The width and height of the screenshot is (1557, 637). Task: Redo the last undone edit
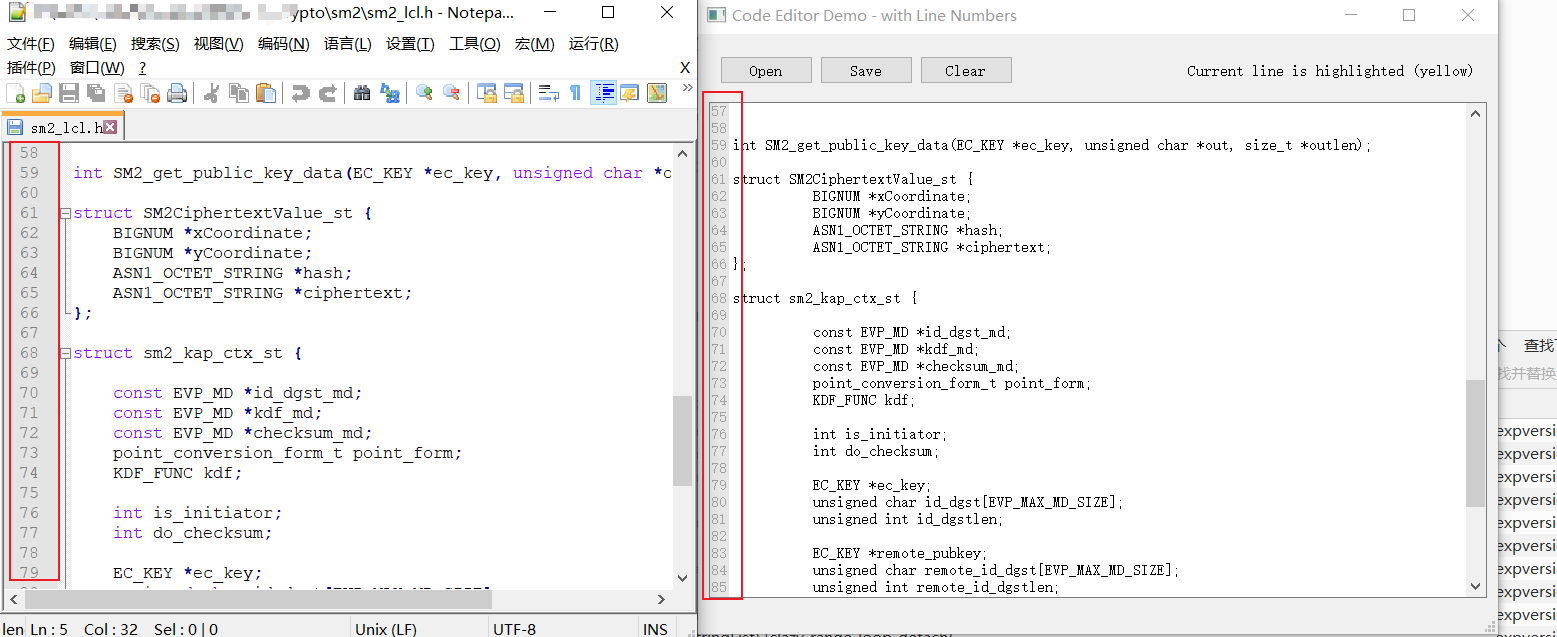click(x=327, y=93)
